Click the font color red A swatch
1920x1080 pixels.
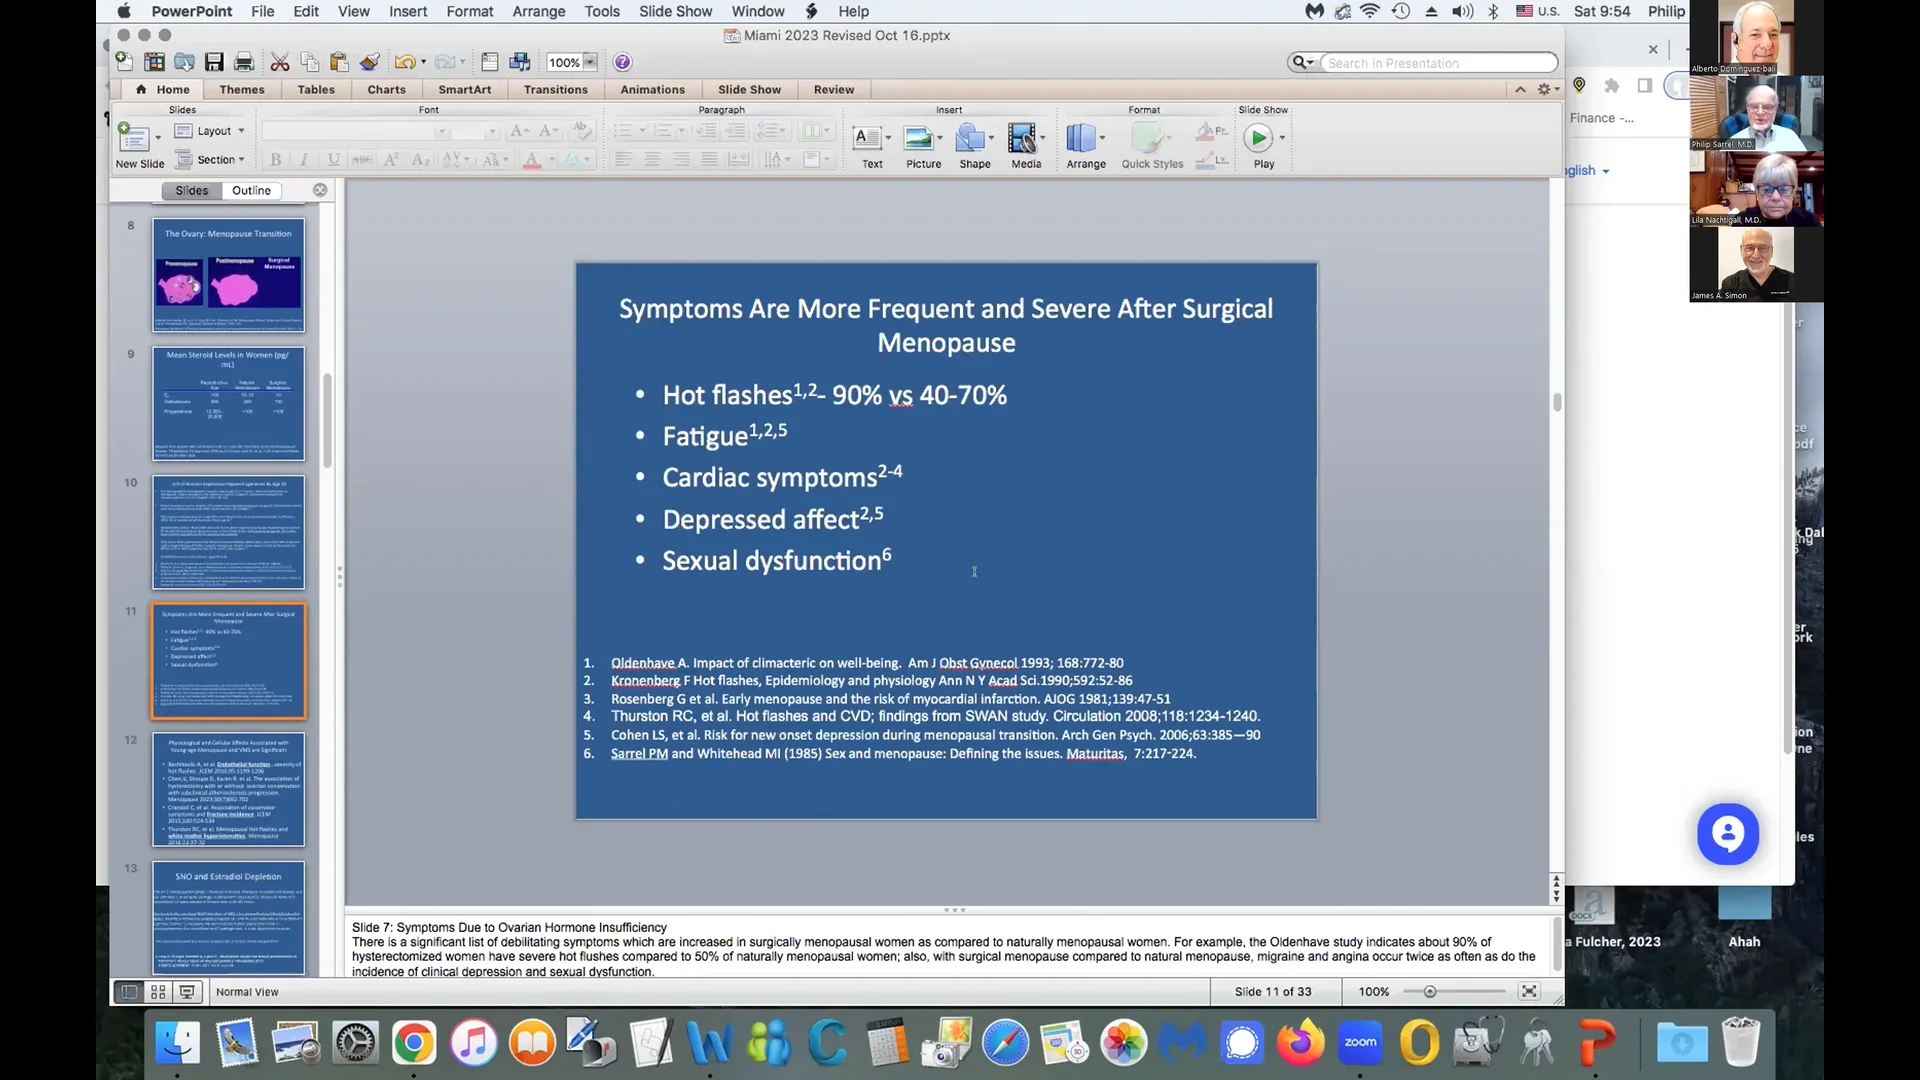(x=532, y=160)
